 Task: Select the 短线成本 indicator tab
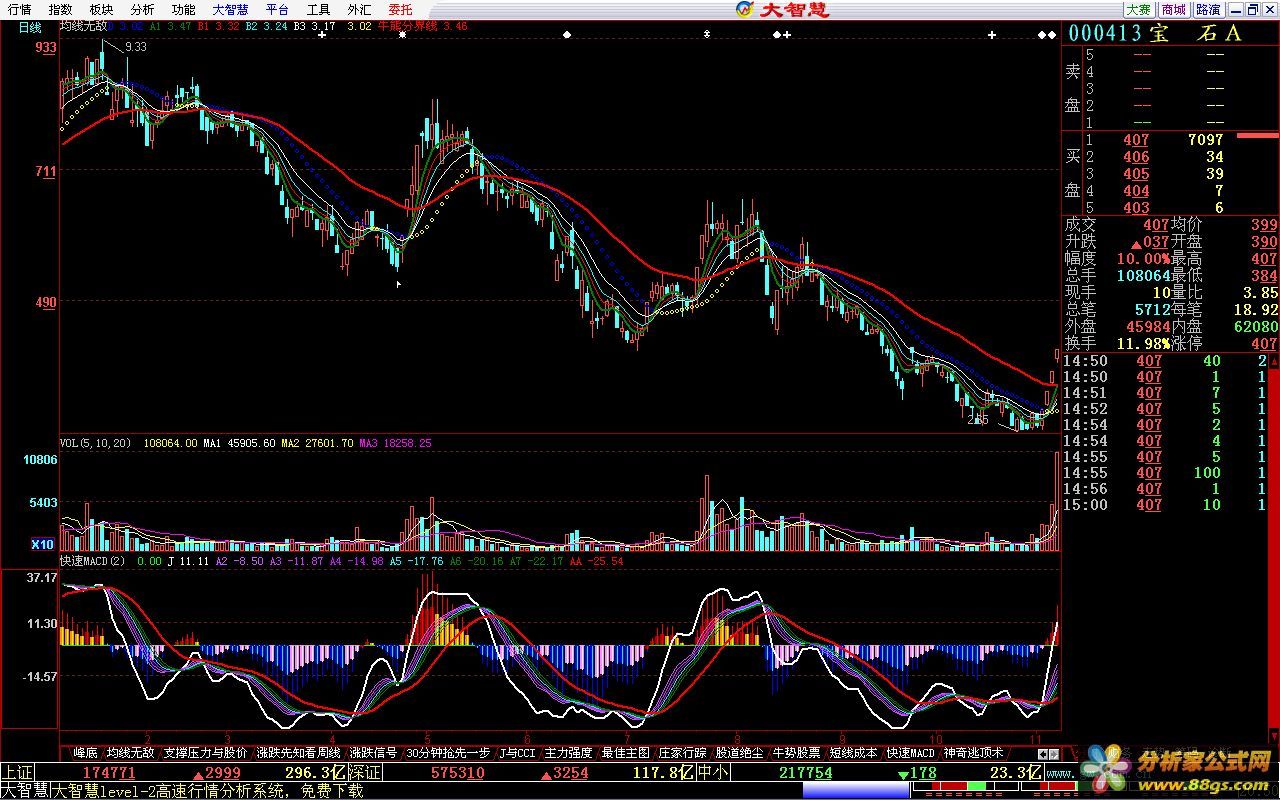[853, 752]
